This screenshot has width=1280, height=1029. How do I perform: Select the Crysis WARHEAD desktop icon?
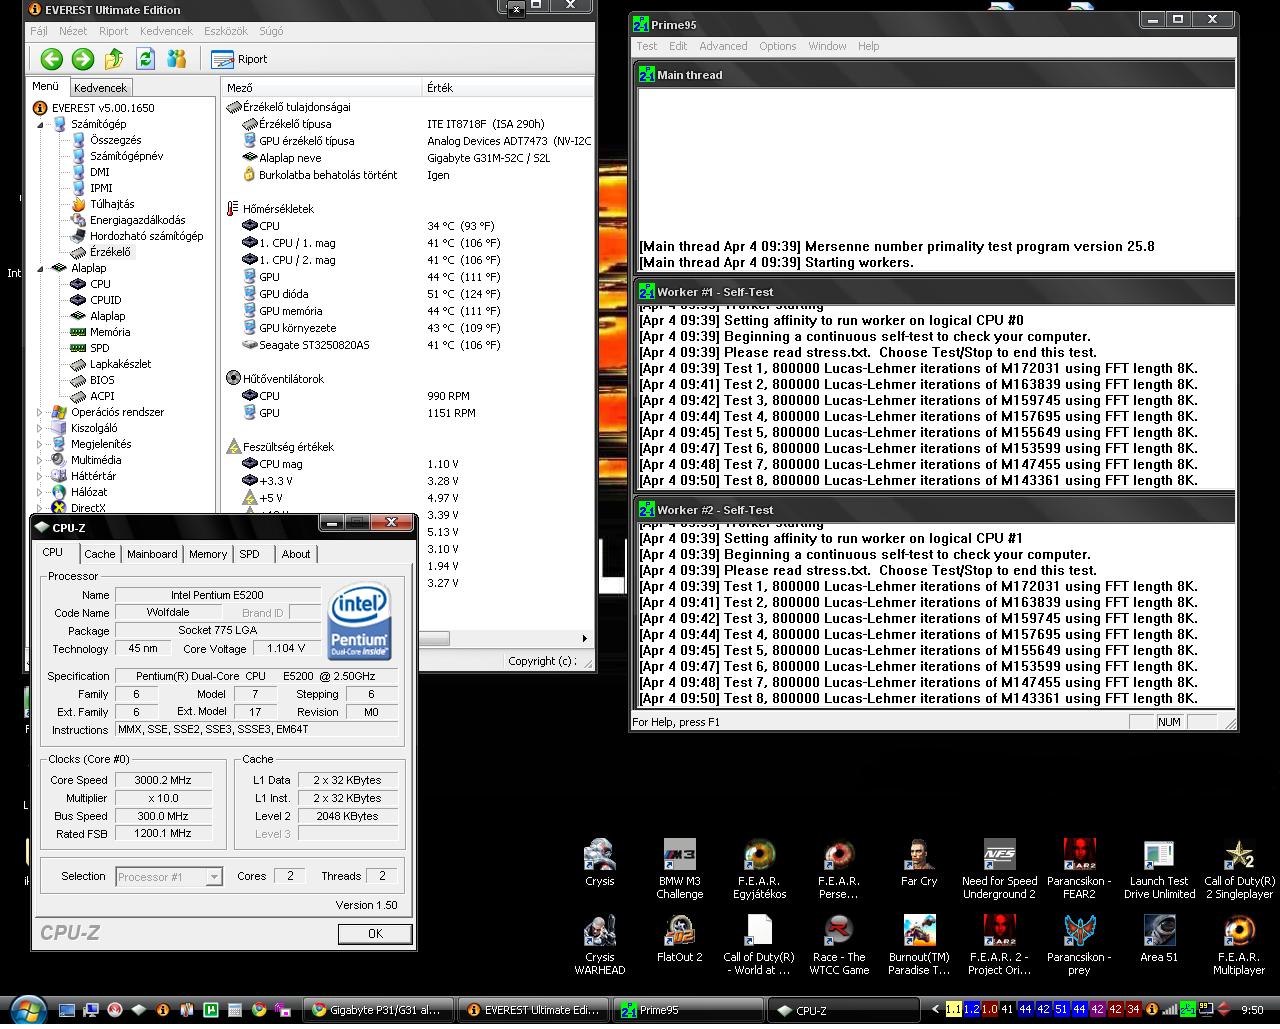tap(600, 945)
